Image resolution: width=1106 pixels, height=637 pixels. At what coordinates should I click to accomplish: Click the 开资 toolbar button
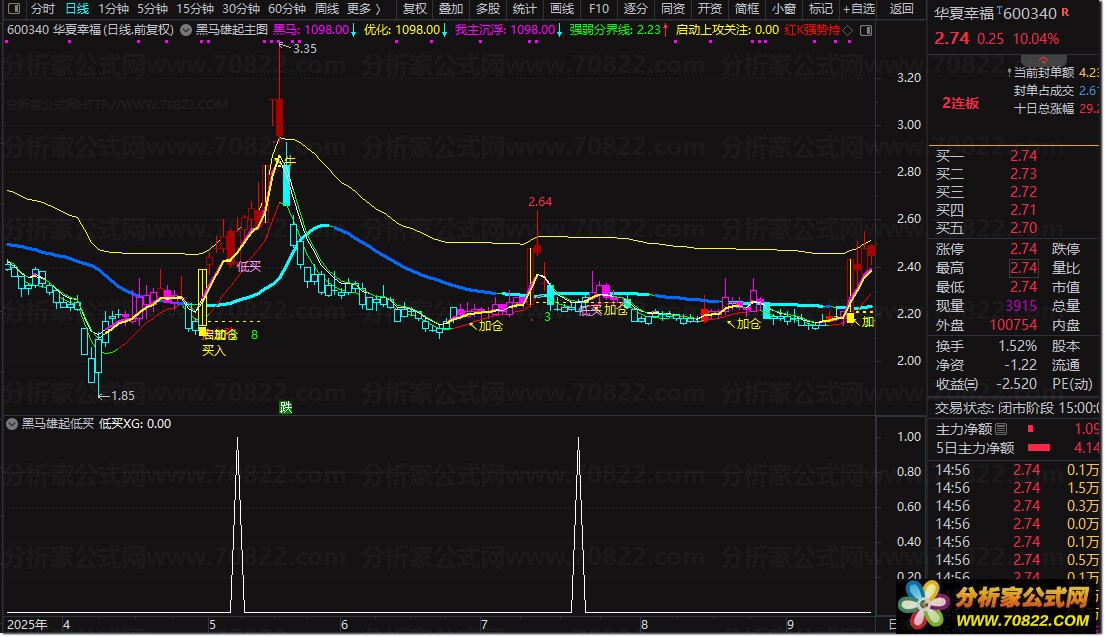[709, 9]
